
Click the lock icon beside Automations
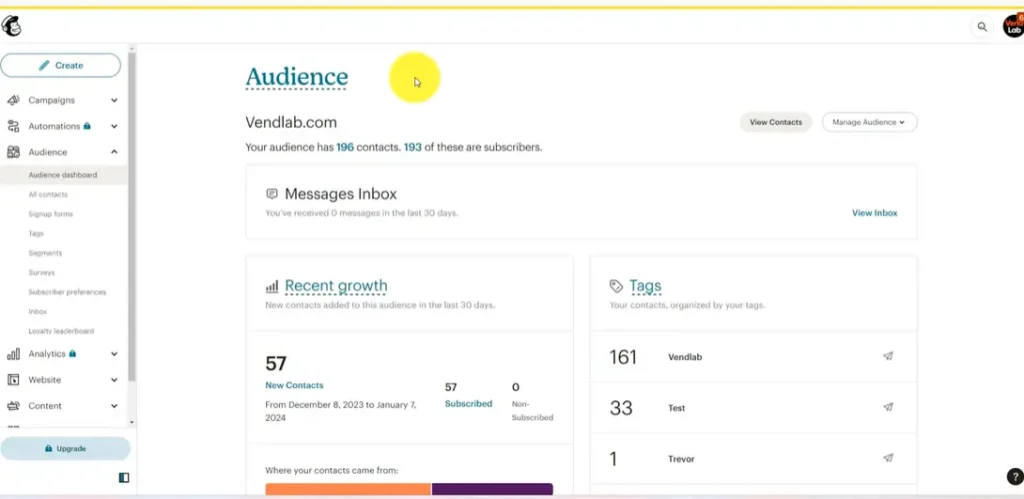(88, 126)
